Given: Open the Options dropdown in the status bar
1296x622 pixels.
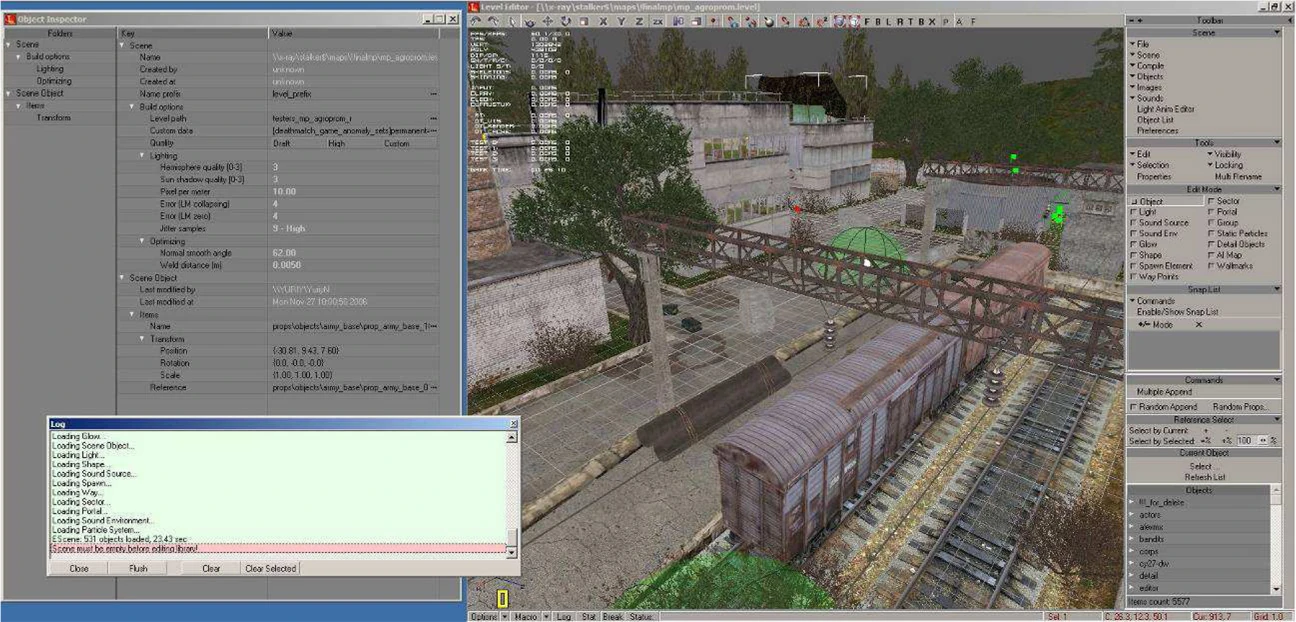Looking at the screenshot, I should (x=486, y=617).
